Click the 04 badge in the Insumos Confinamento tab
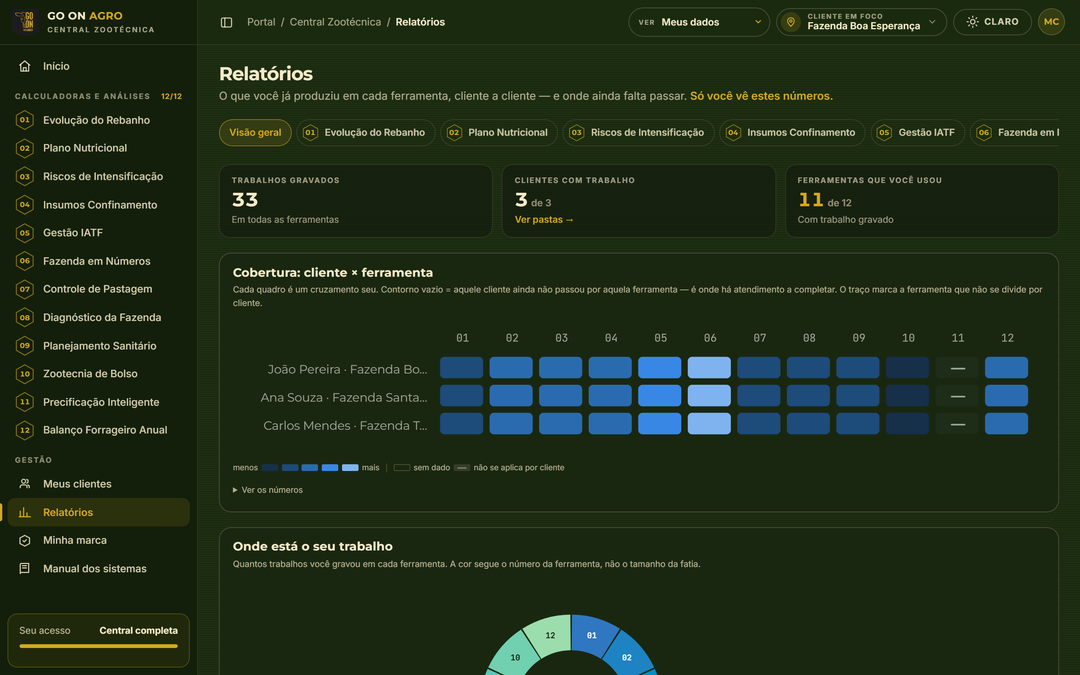The height and width of the screenshot is (675, 1080). (x=733, y=133)
